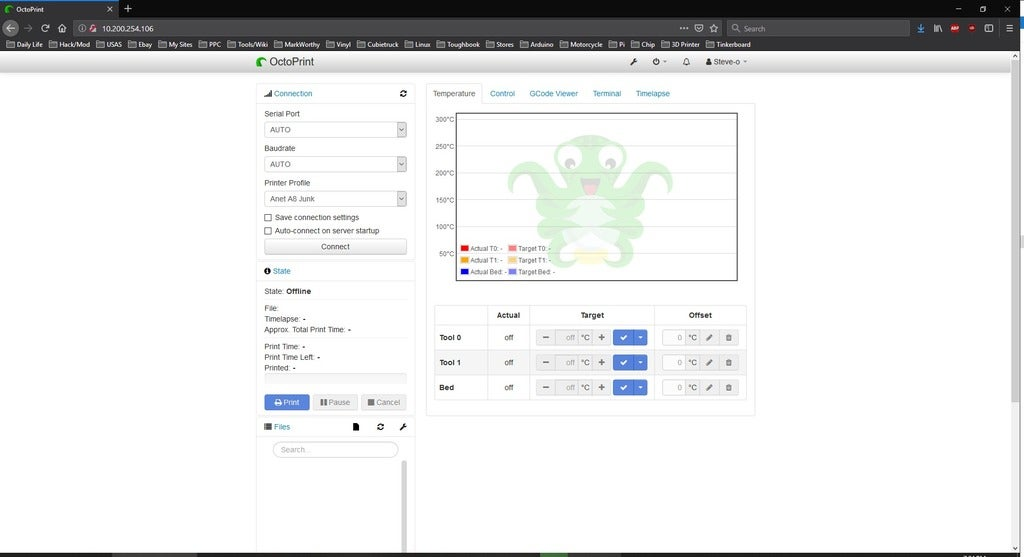Open the Arduino bookmarks folder
Viewport: 1024px width, 557px height.
[536, 44]
